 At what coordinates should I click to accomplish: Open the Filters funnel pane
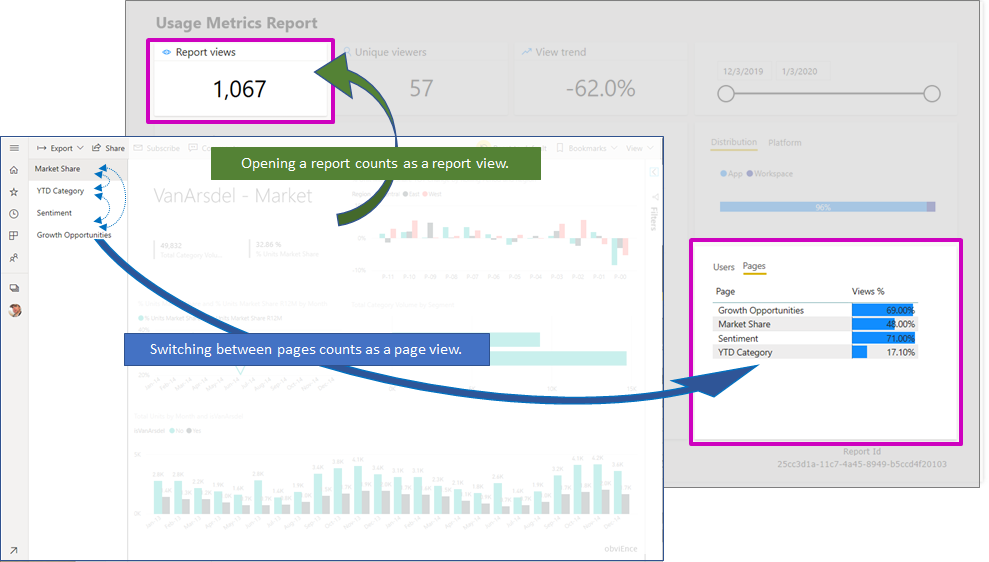[x=655, y=196]
